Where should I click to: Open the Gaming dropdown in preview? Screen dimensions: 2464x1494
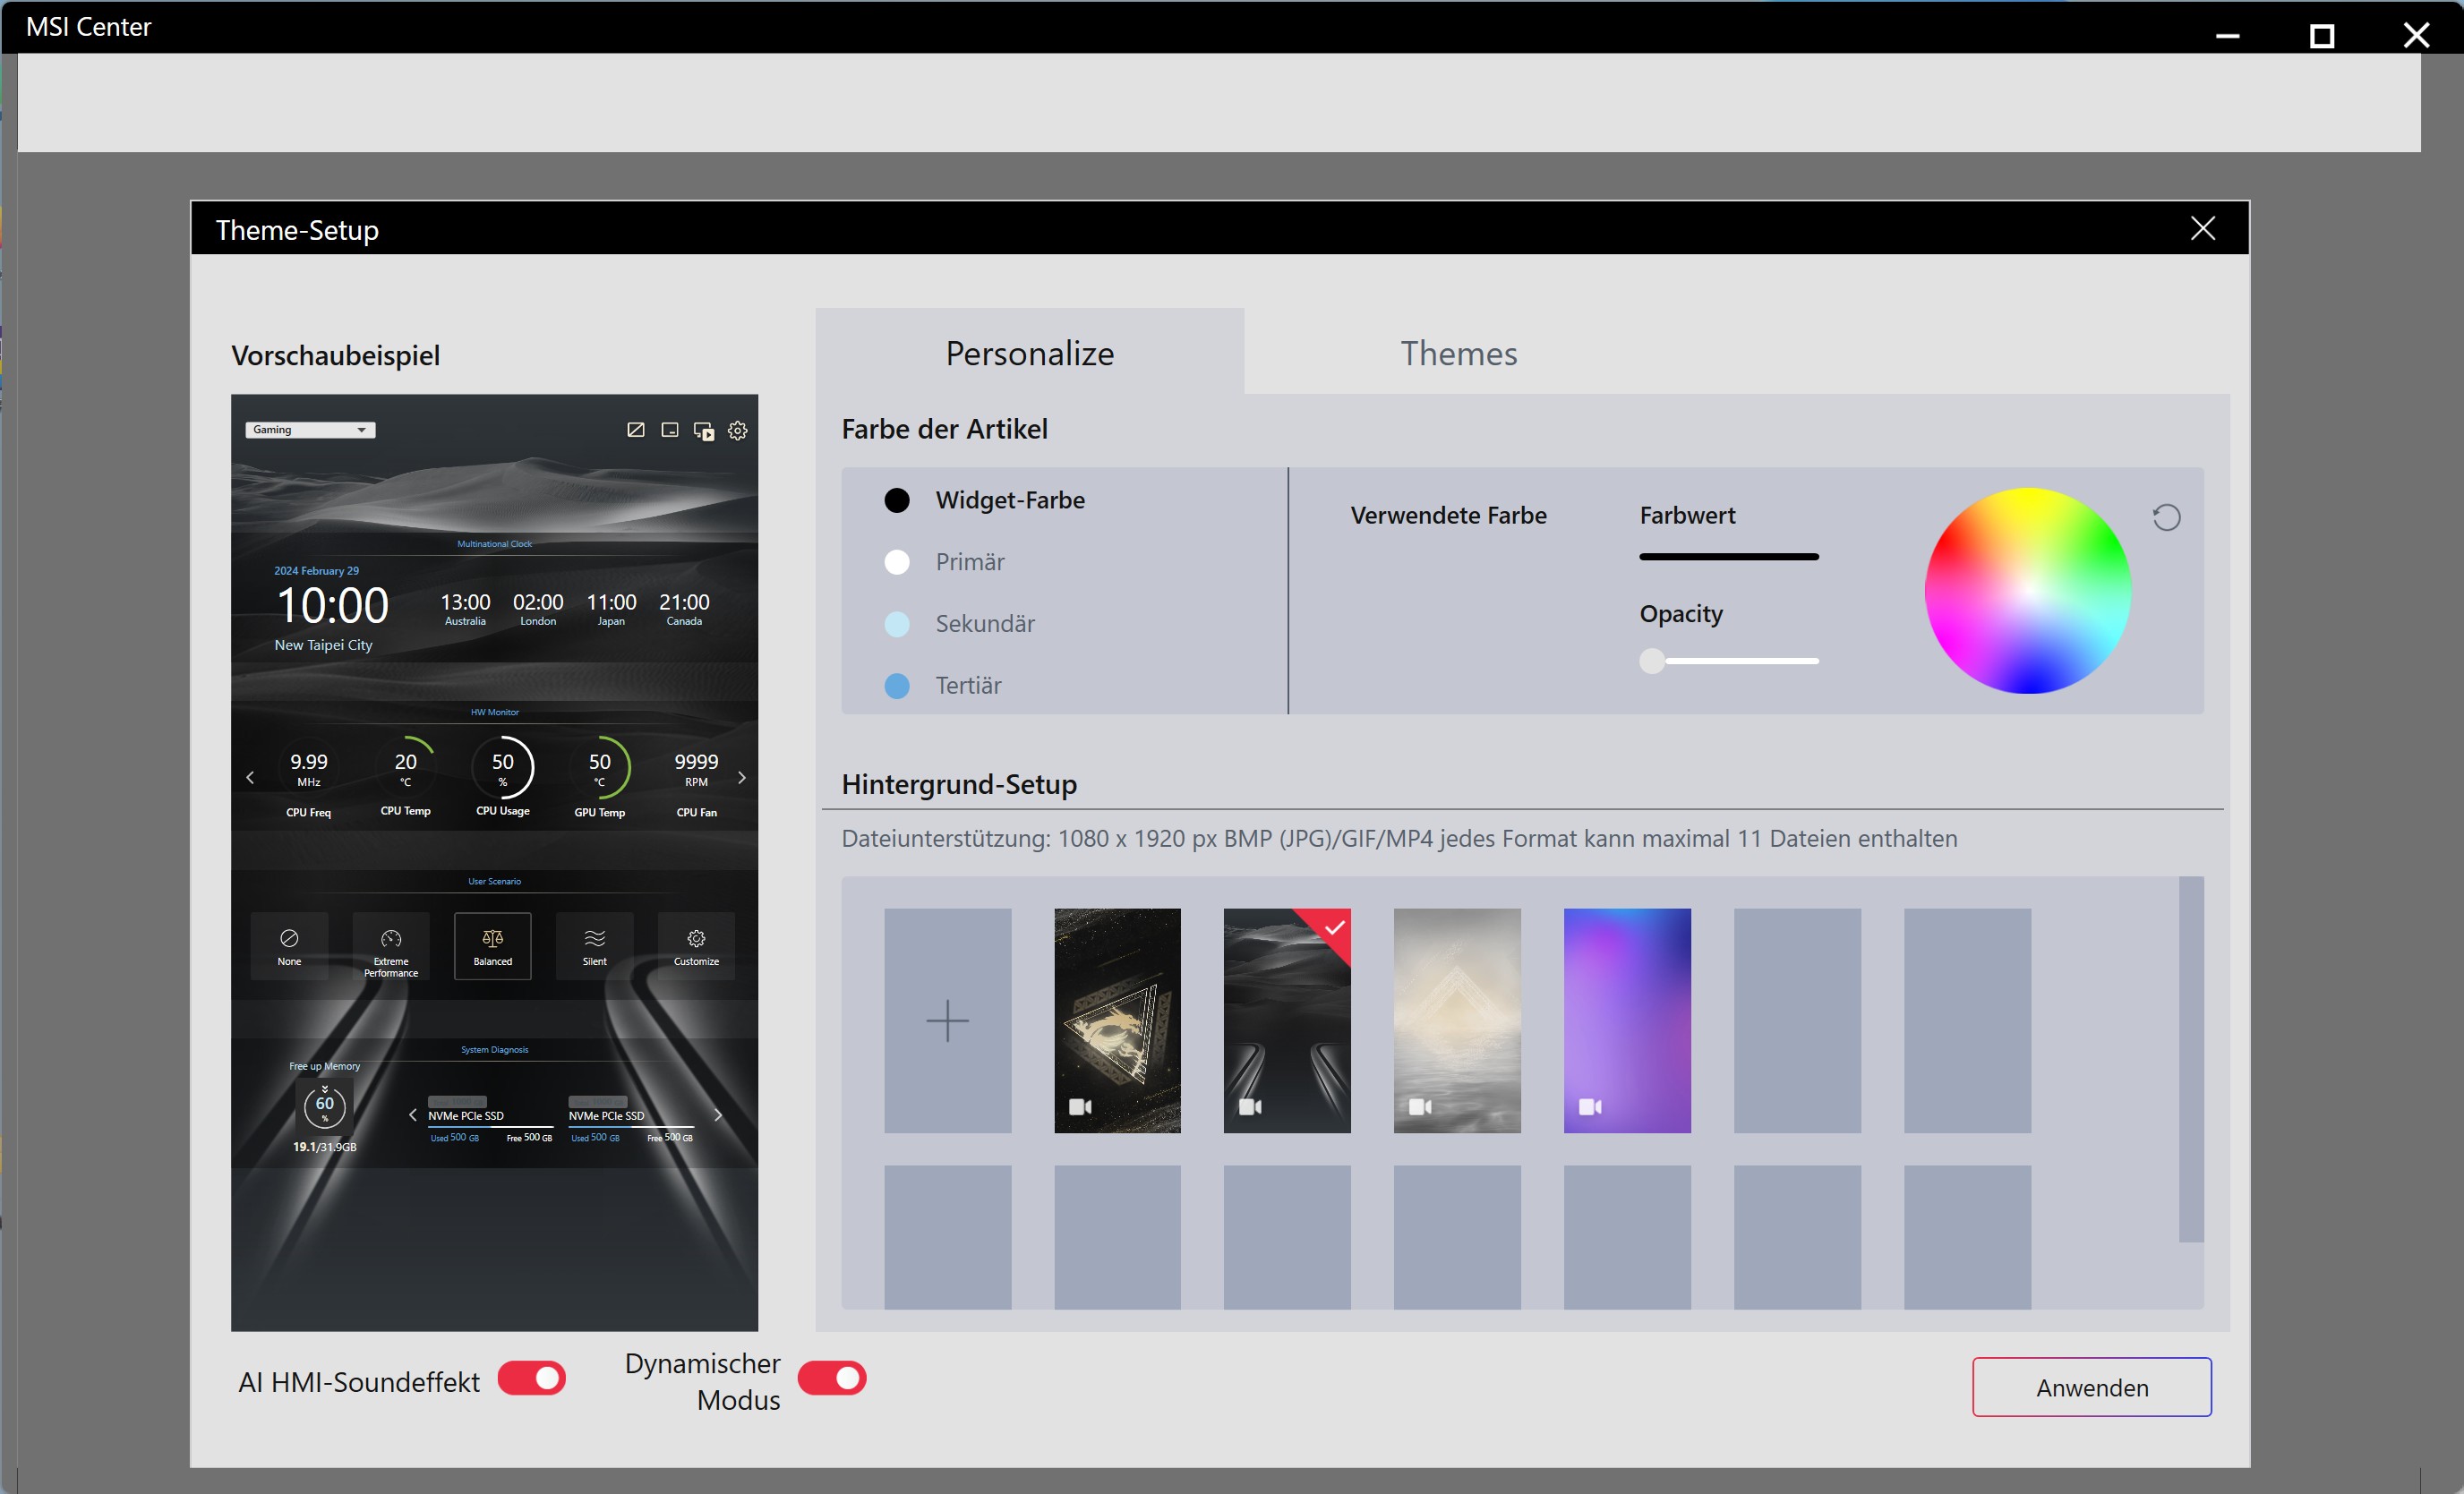(x=310, y=430)
